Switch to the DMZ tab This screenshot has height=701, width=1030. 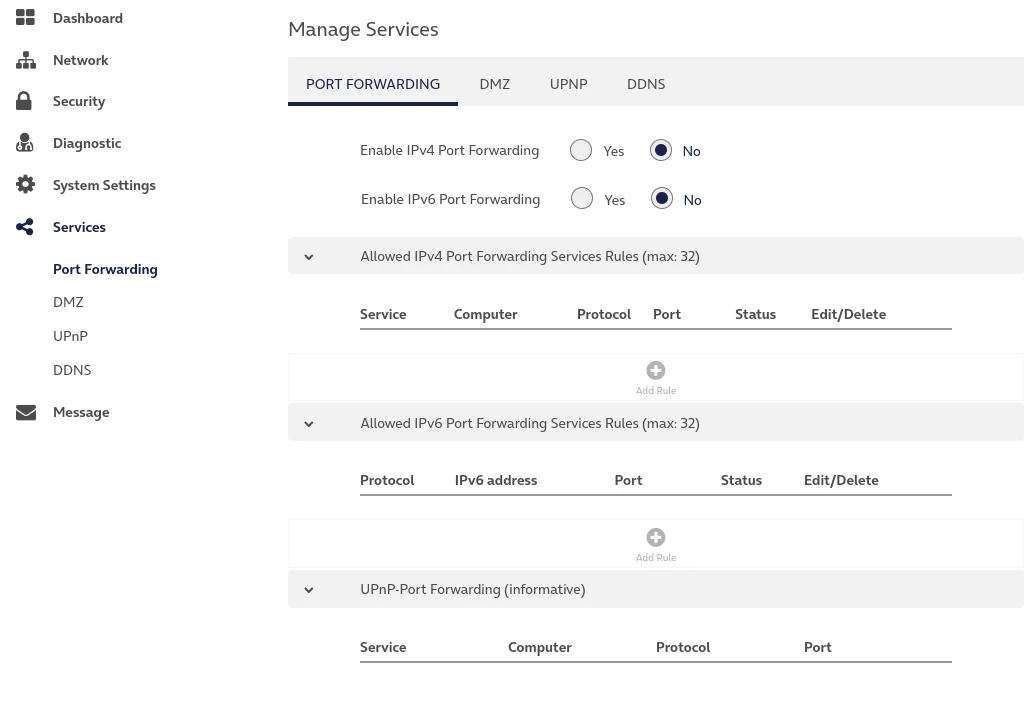[495, 84]
